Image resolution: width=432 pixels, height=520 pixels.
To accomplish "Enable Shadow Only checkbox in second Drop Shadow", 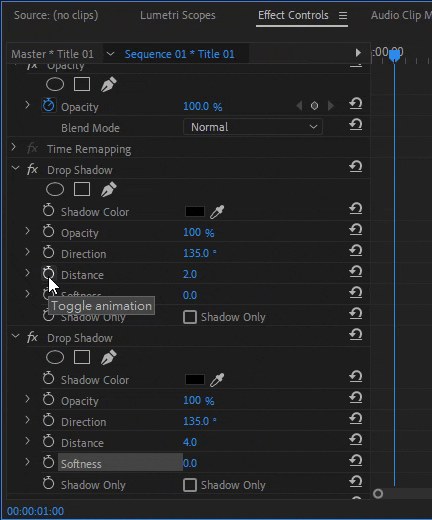I will [x=190, y=485].
